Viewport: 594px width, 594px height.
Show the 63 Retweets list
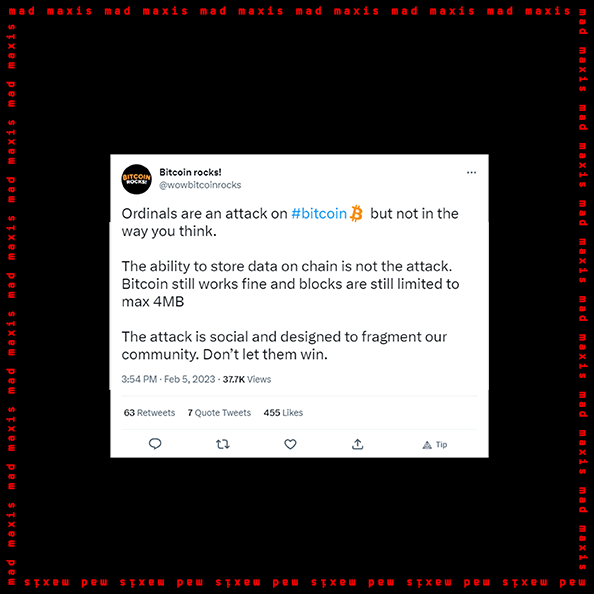149,413
